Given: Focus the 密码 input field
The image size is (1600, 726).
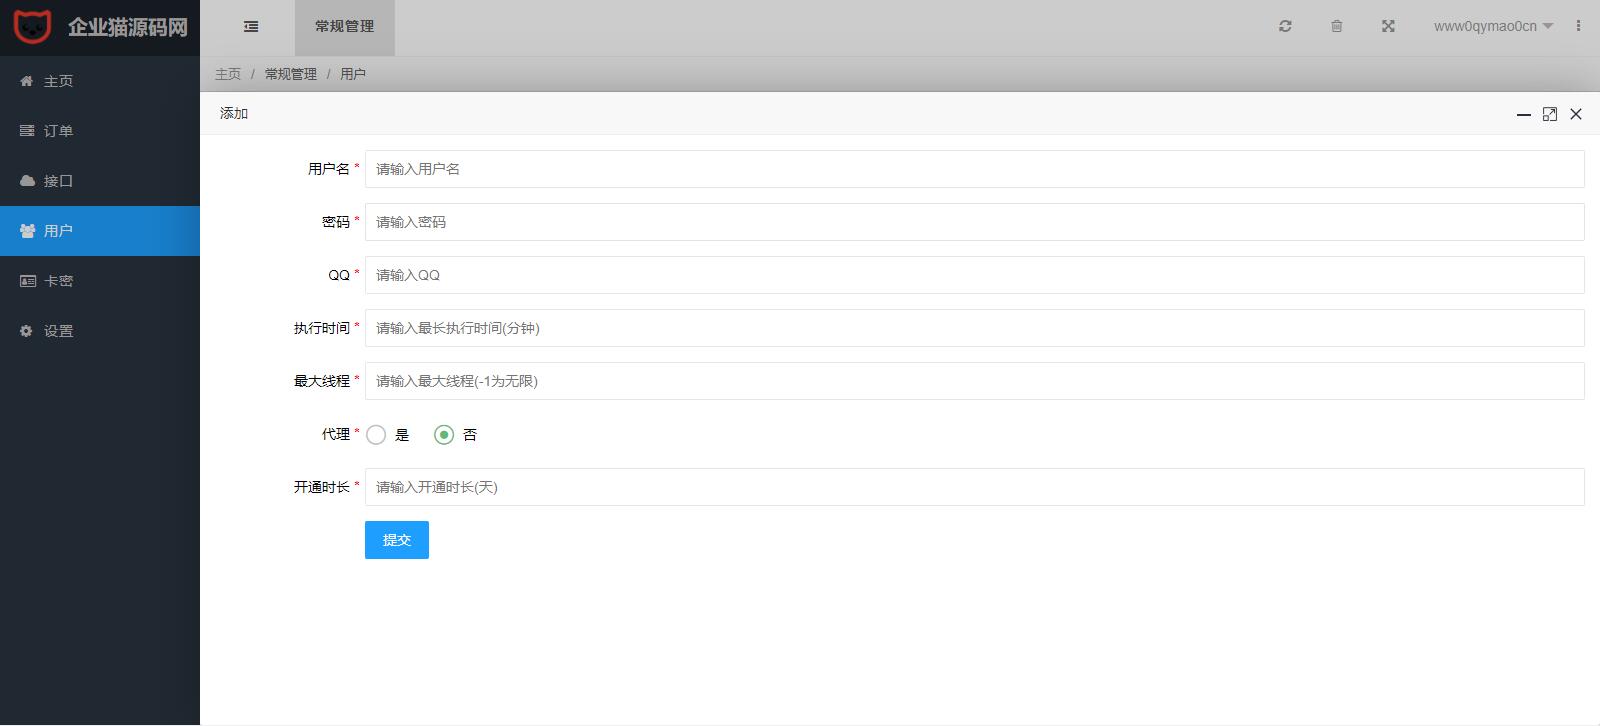Looking at the screenshot, I should click(975, 222).
